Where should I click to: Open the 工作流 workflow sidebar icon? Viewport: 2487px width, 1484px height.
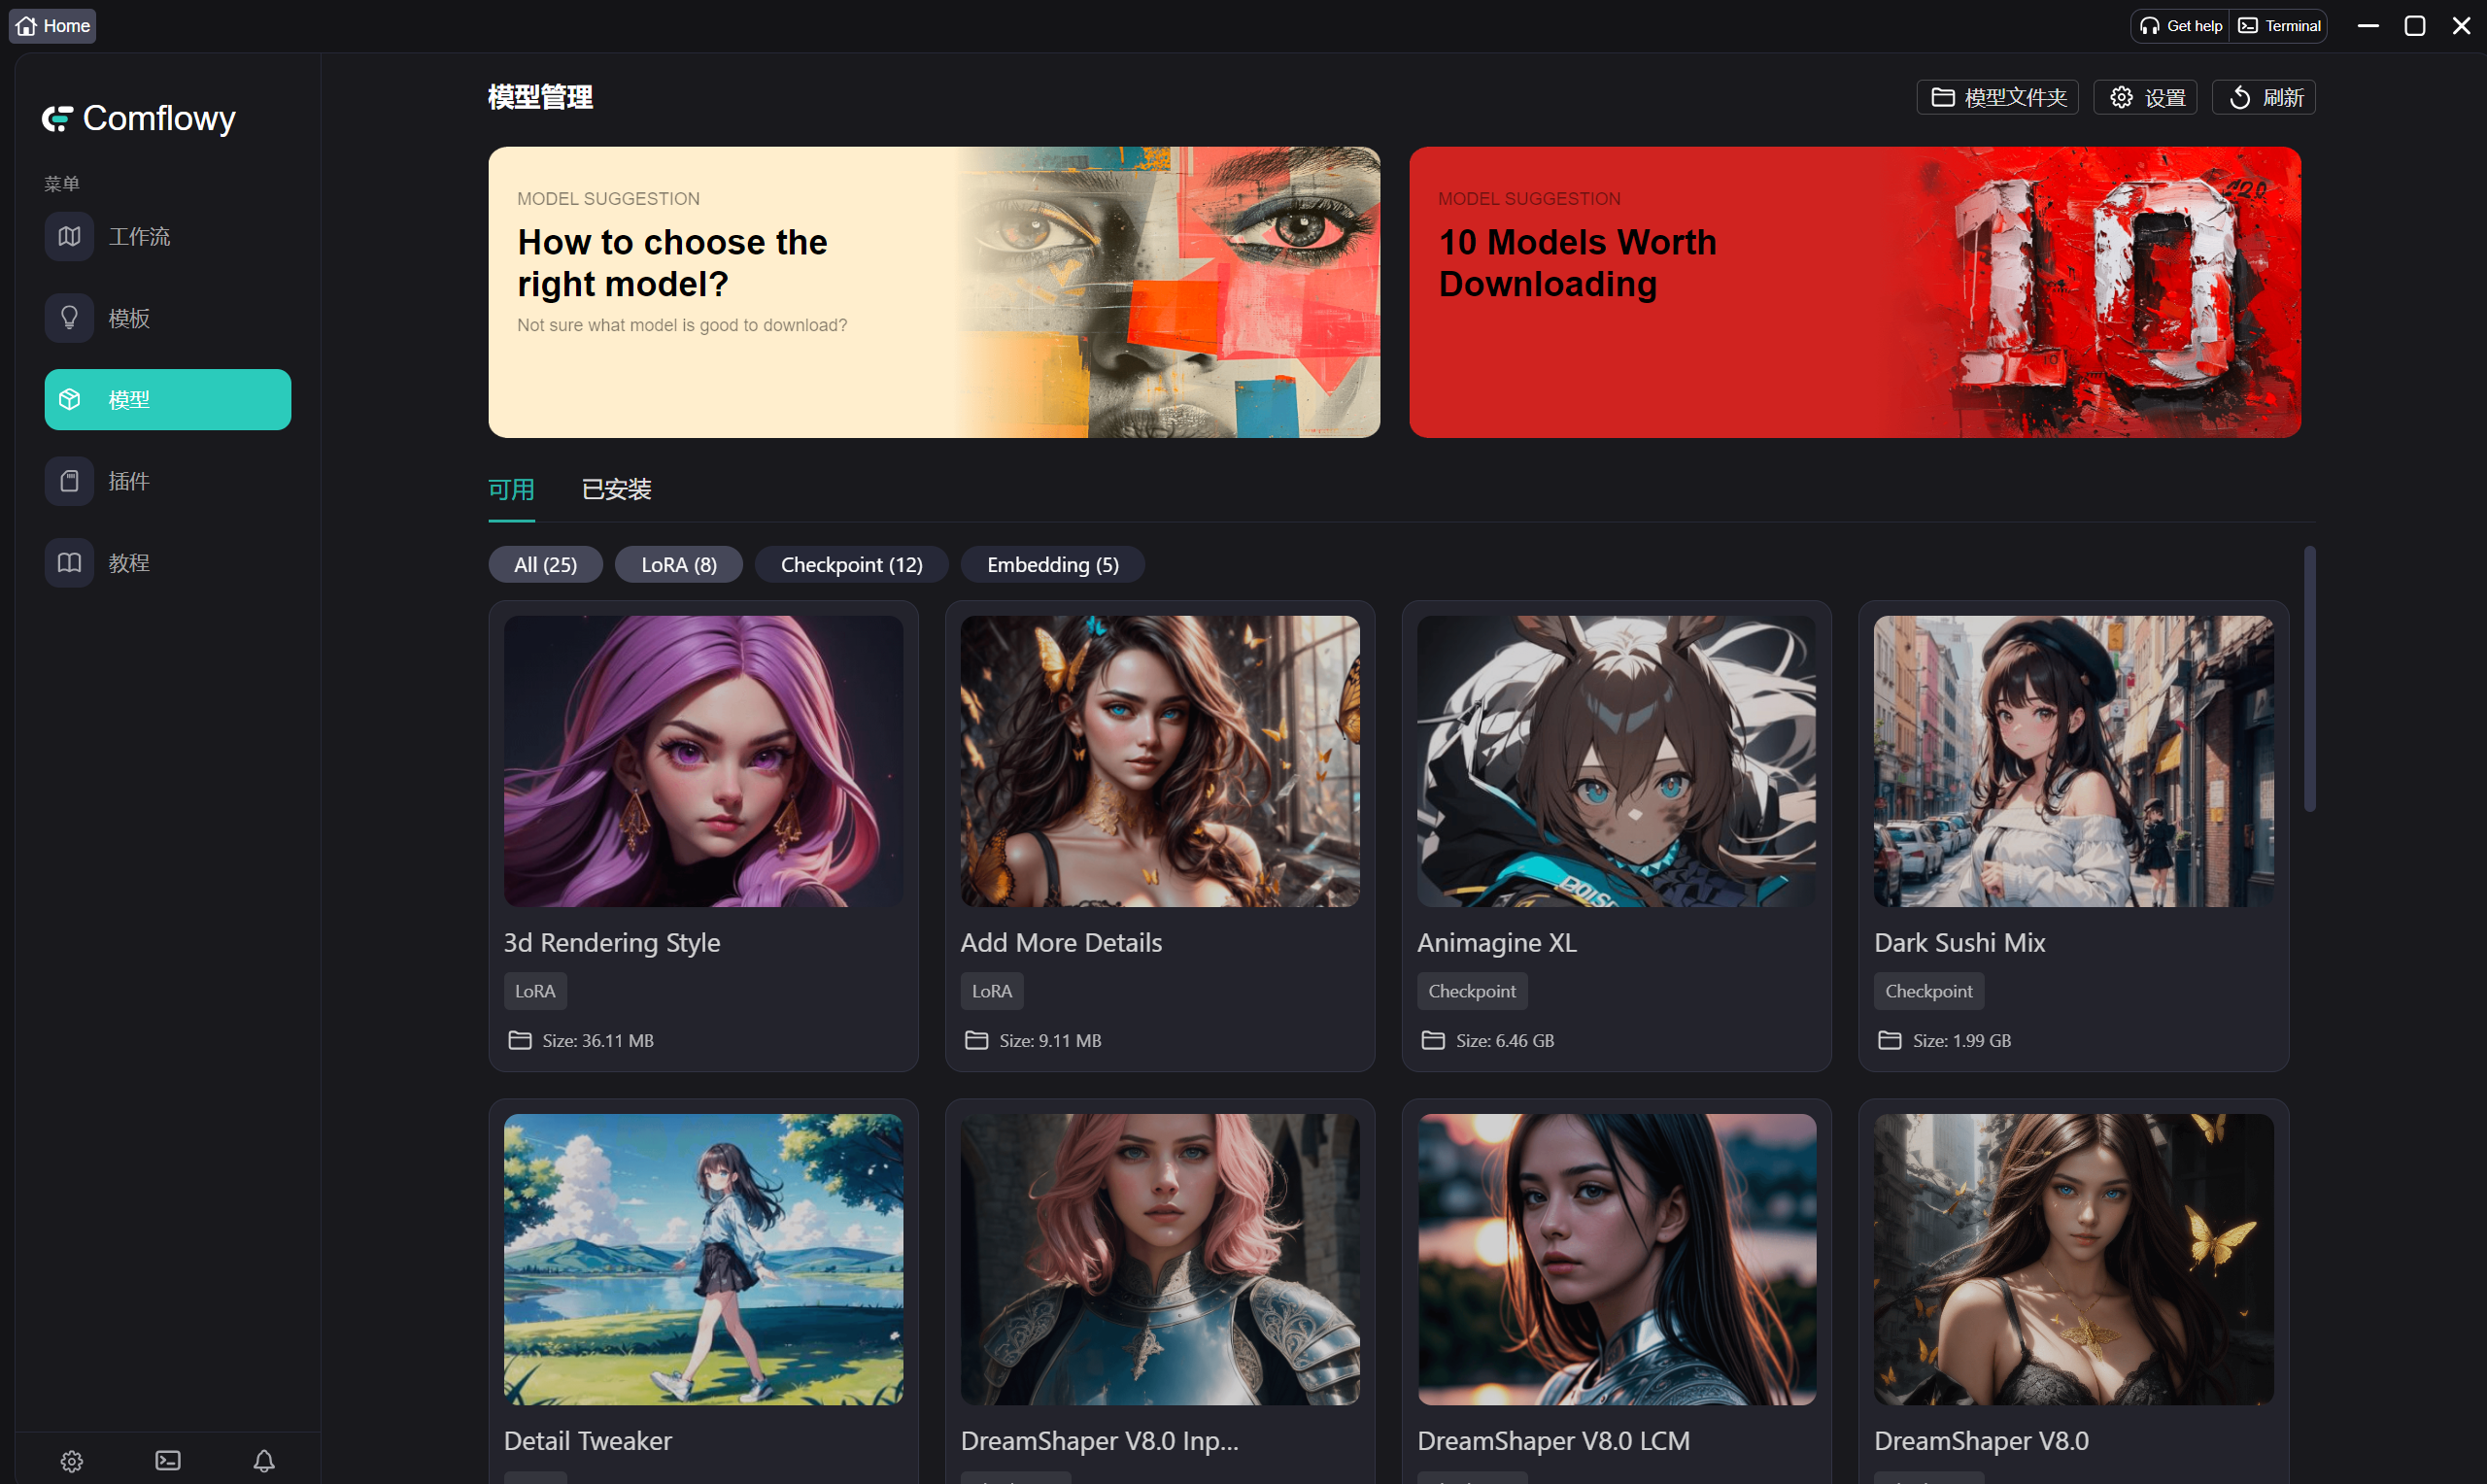69,237
